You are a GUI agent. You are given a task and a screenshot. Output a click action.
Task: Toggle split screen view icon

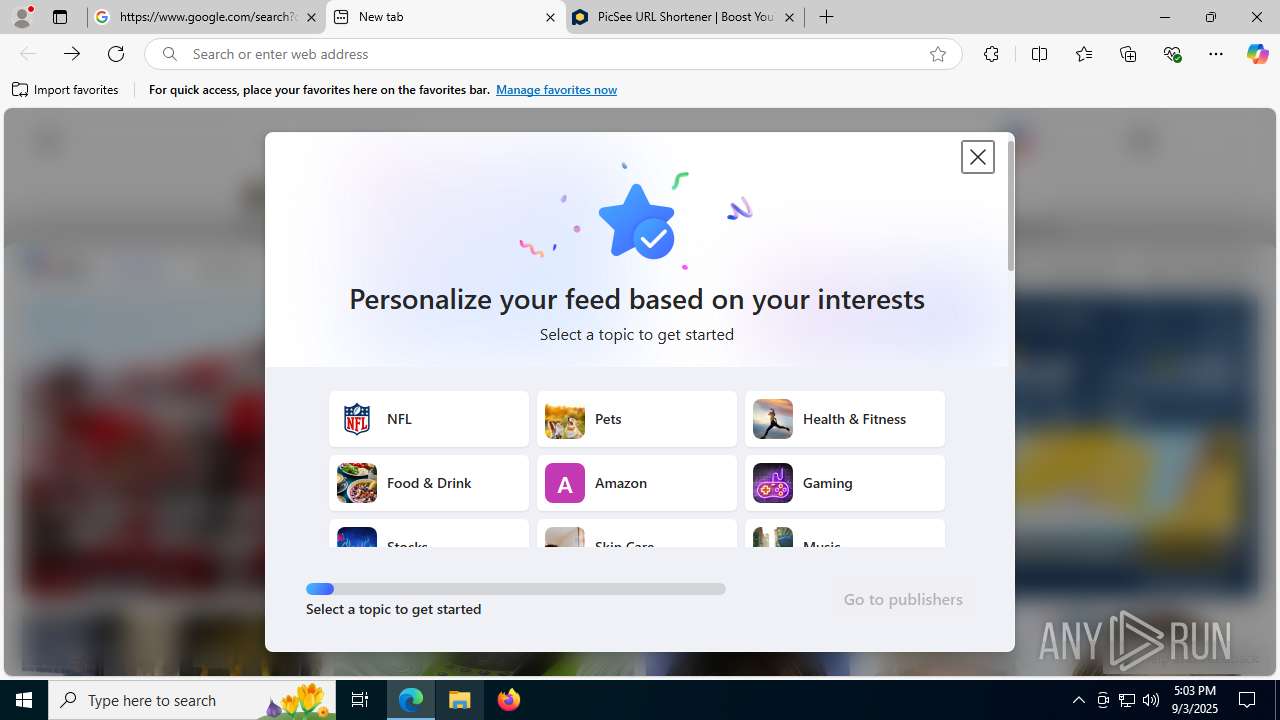coord(1039,54)
